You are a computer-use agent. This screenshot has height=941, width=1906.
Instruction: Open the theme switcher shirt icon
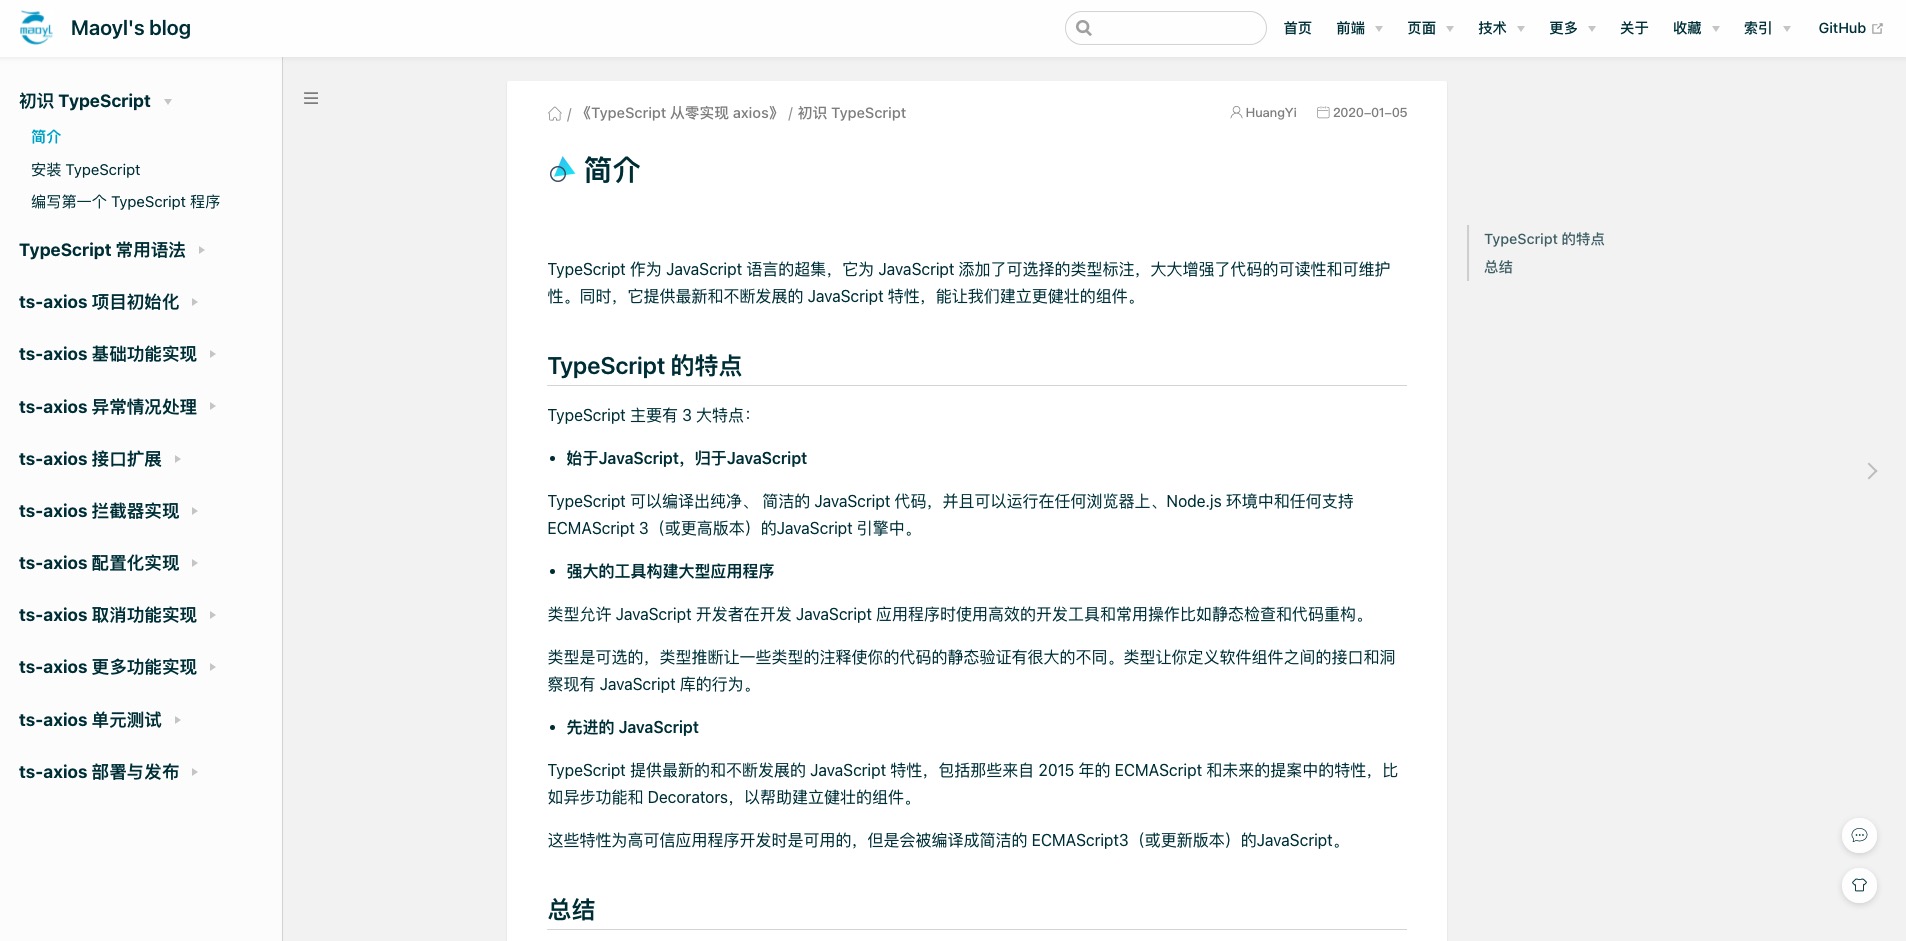(x=1859, y=885)
